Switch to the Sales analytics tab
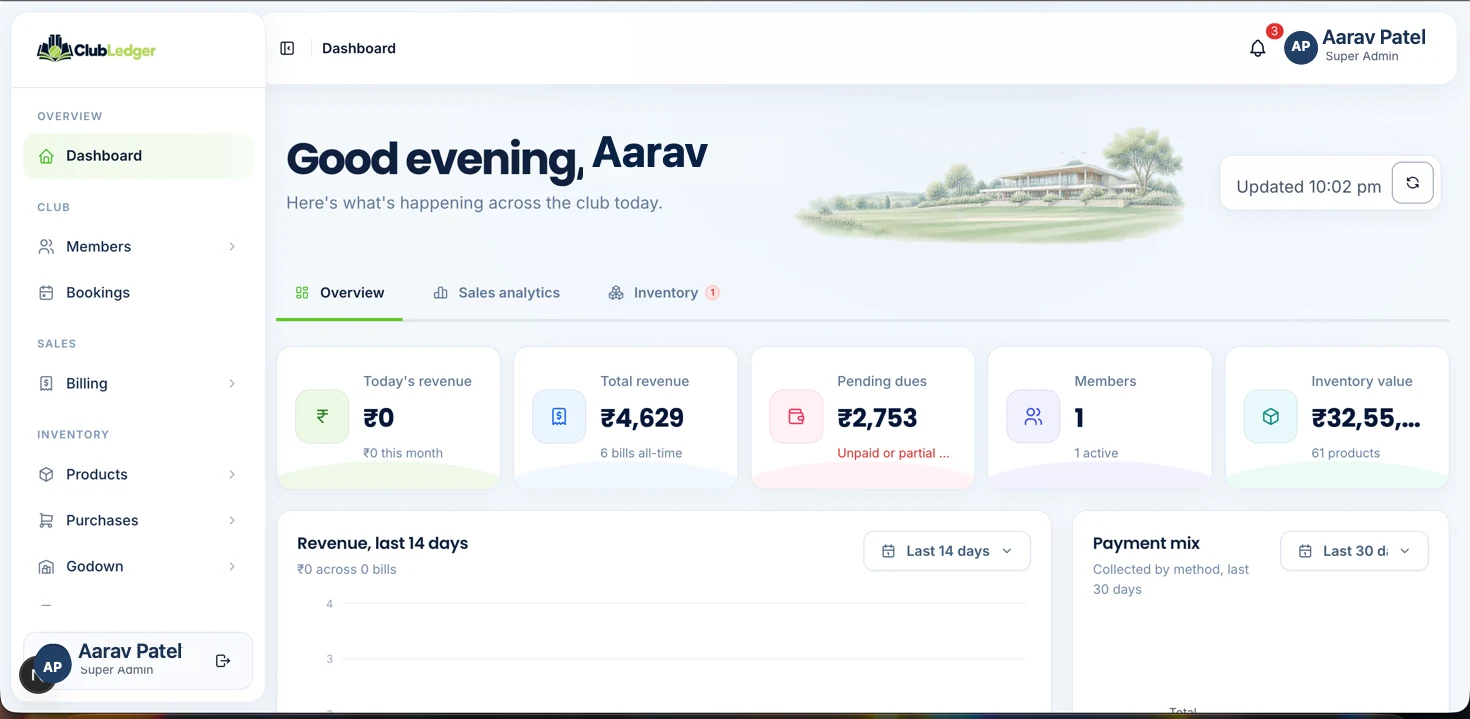 coord(497,293)
